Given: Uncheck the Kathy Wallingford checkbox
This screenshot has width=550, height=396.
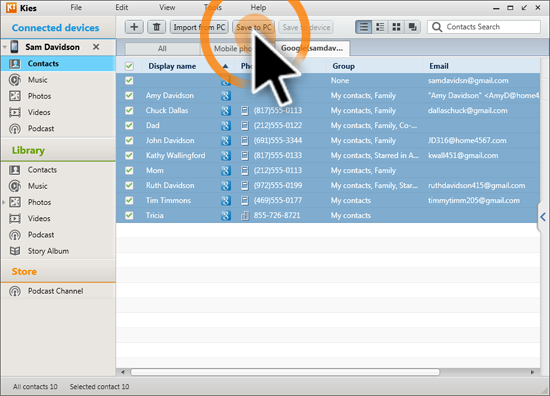Looking at the screenshot, I should point(129,155).
